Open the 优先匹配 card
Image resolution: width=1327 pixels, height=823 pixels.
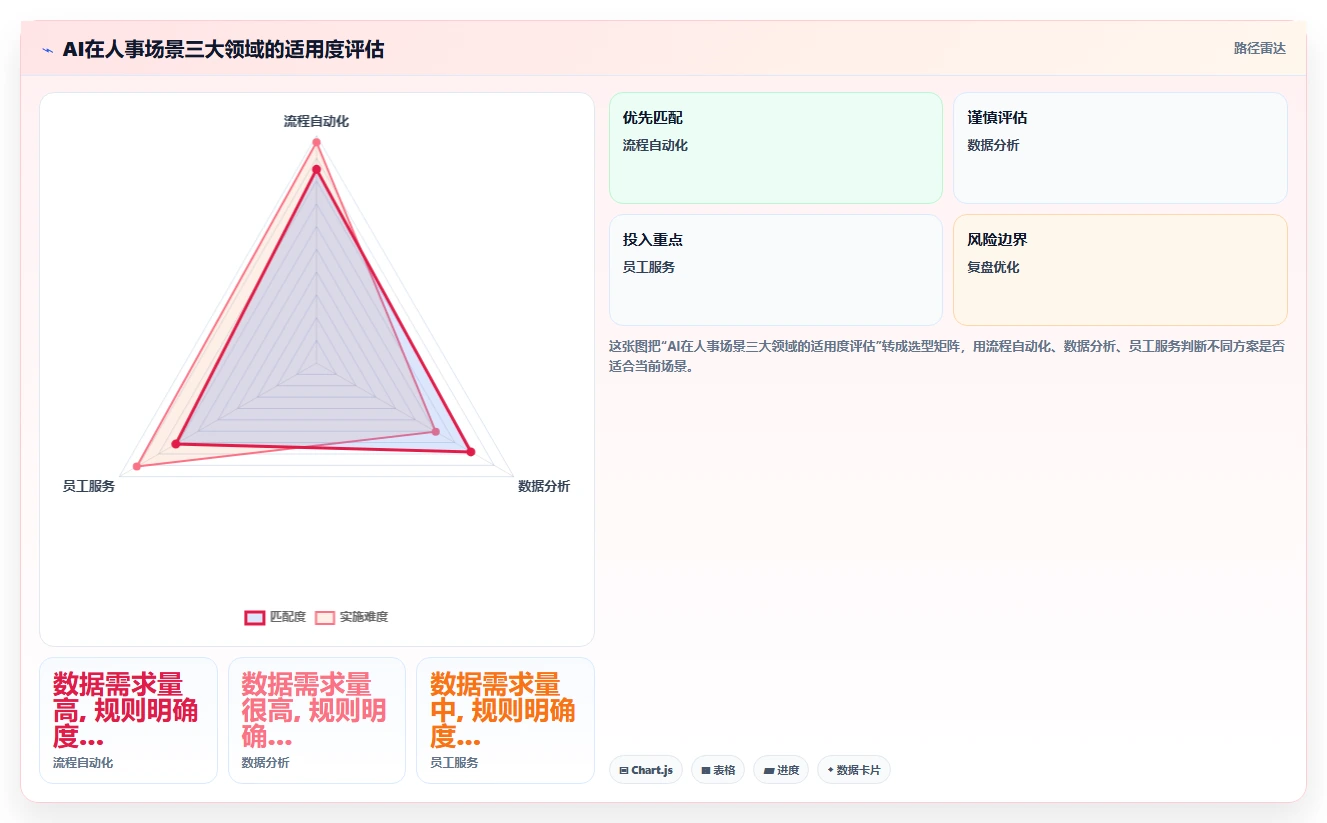pos(776,148)
